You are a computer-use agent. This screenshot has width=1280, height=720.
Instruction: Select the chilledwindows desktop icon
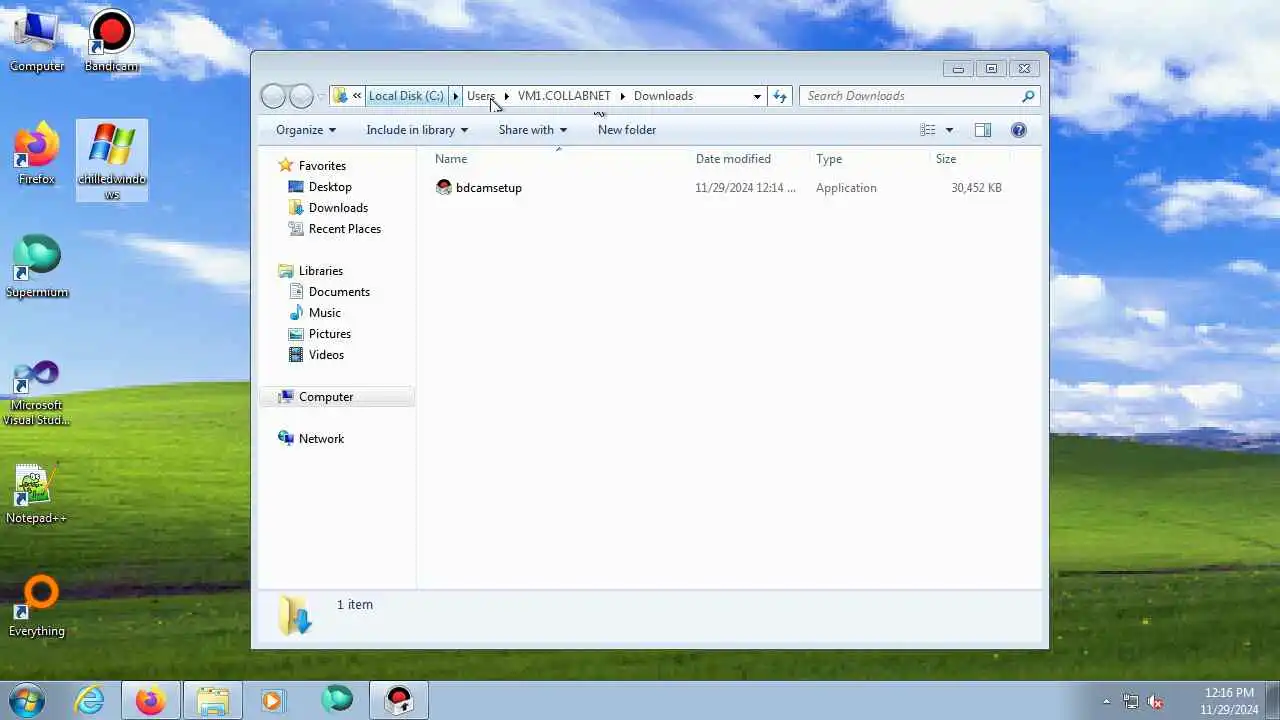pos(112,161)
